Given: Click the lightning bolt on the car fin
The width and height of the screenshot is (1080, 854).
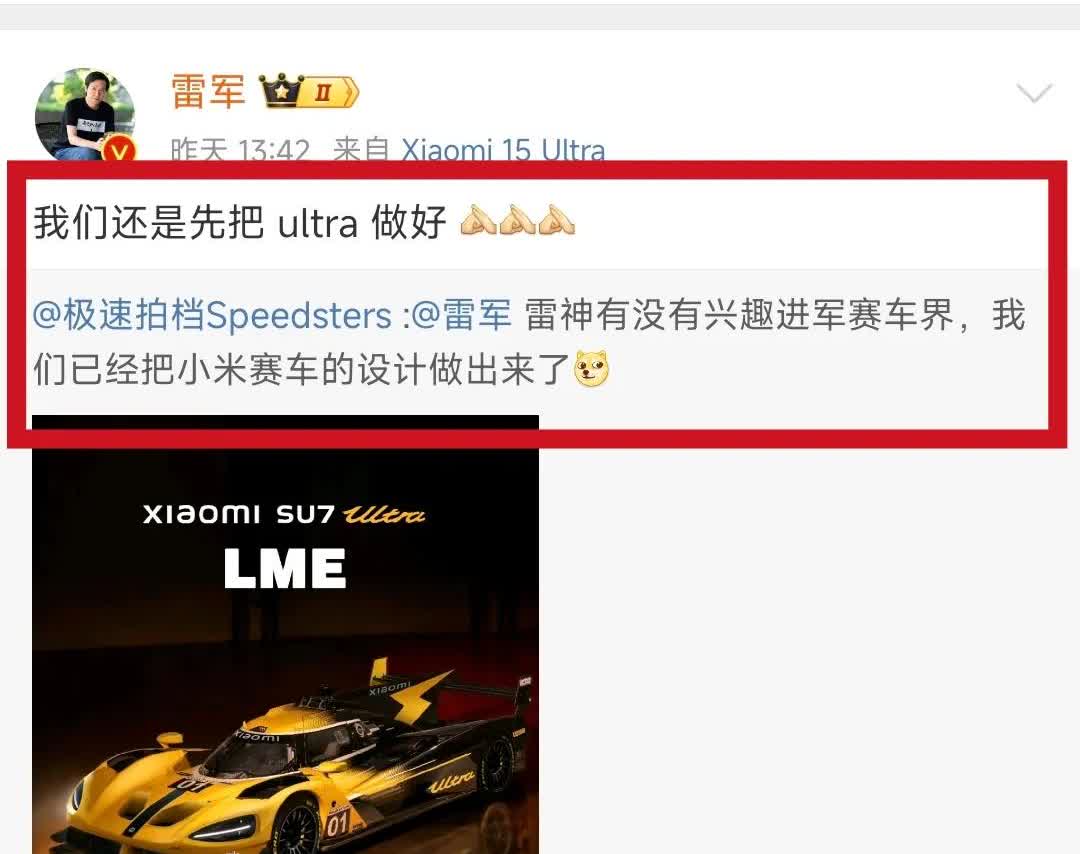Looking at the screenshot, I should click(x=417, y=696).
